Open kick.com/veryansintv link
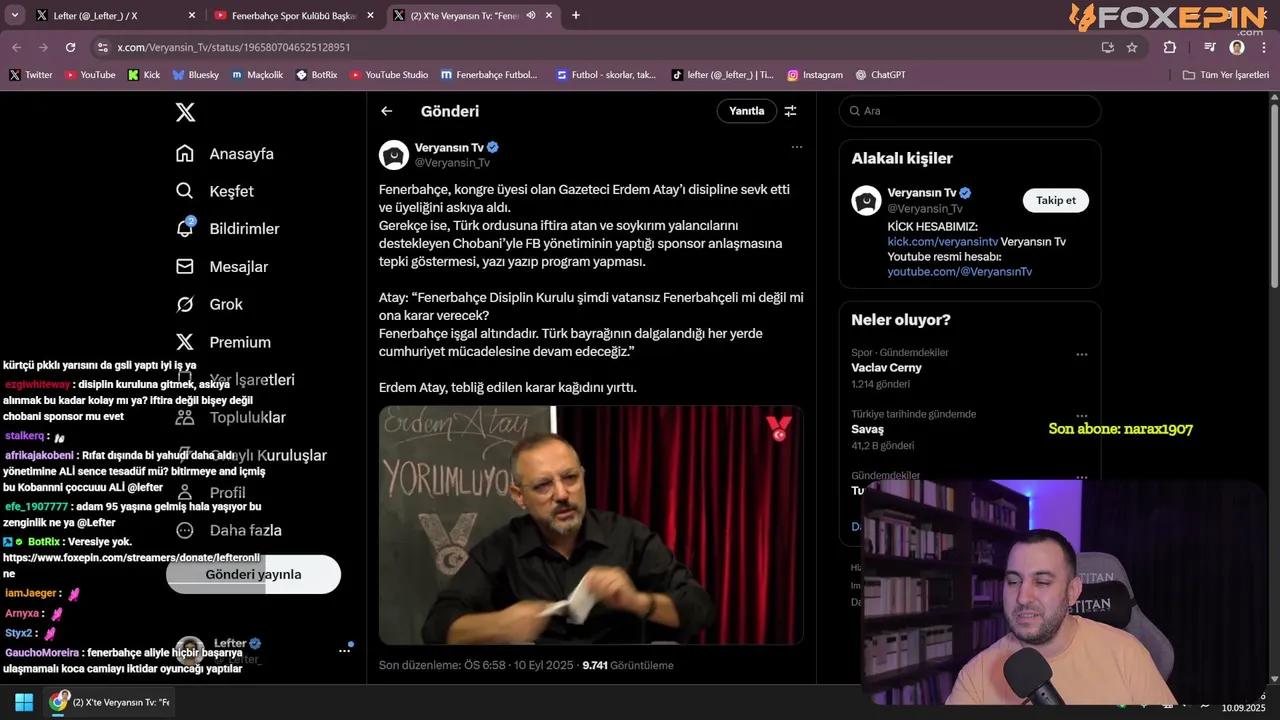This screenshot has height=720, width=1280. tap(942, 242)
